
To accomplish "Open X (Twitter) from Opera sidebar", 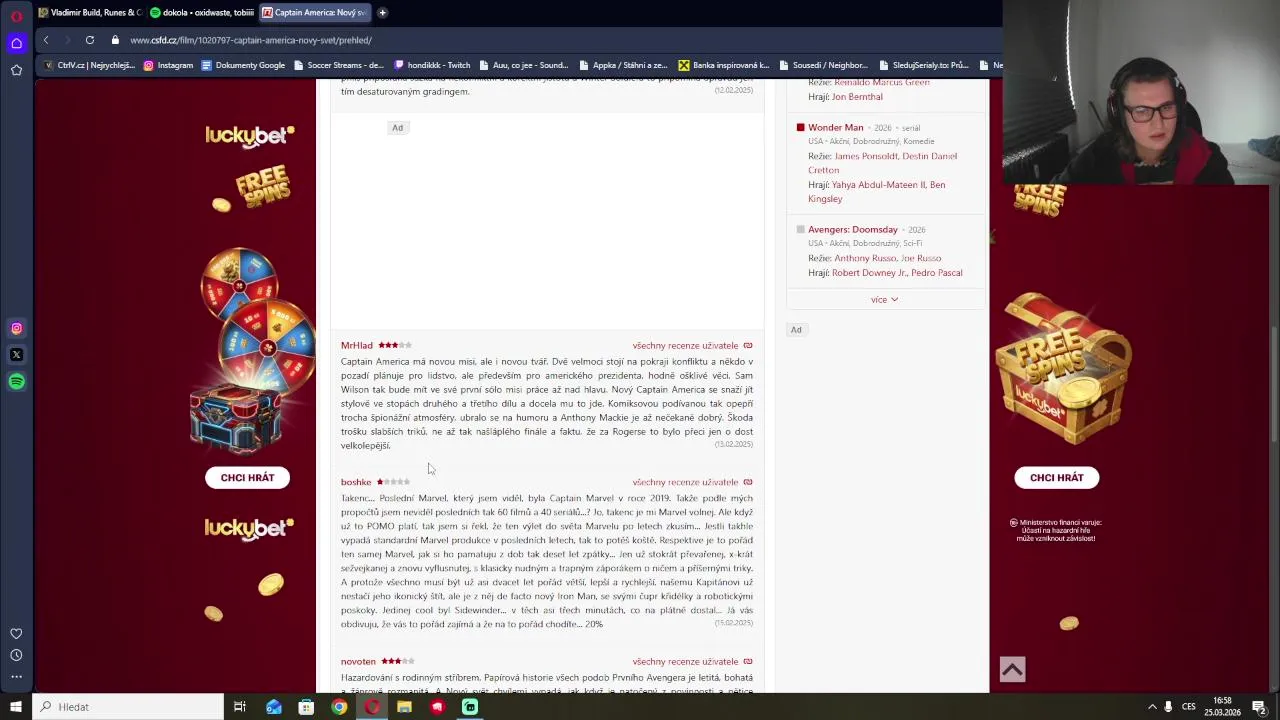I will [x=16, y=355].
